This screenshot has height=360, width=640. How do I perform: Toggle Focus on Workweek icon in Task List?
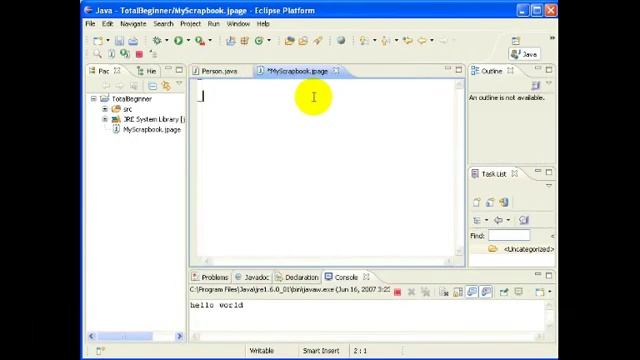(x=524, y=220)
